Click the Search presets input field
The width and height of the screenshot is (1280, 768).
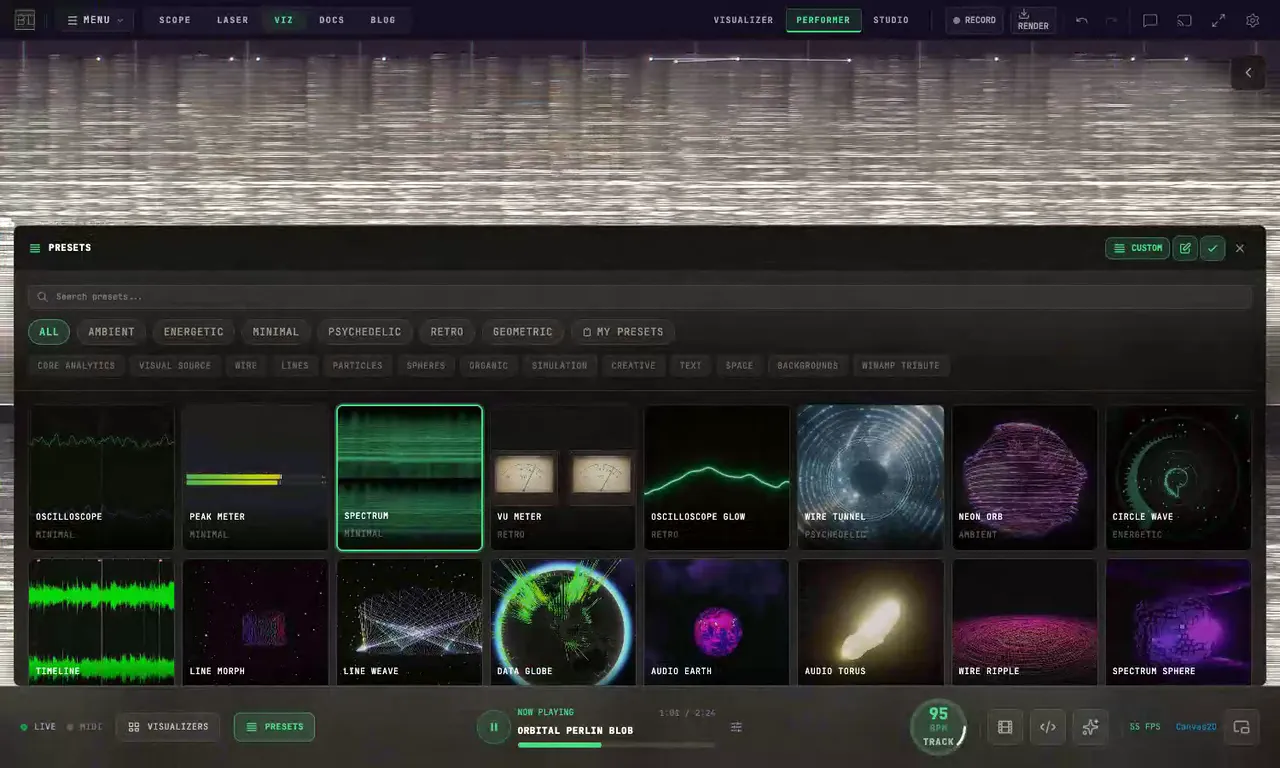[x=640, y=297]
